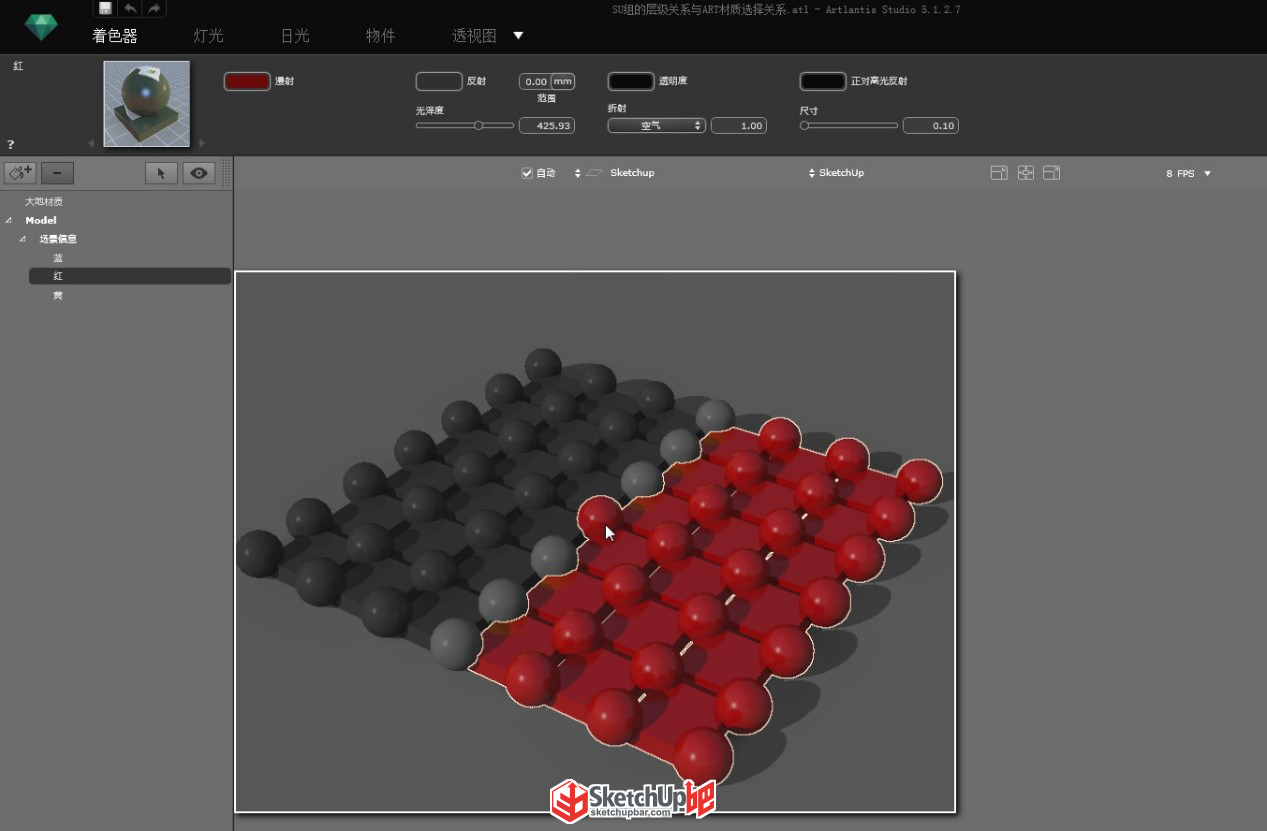Open the 空气 refraction preset dropdown
Image resolution: width=1267 pixels, height=831 pixels.
(657, 126)
